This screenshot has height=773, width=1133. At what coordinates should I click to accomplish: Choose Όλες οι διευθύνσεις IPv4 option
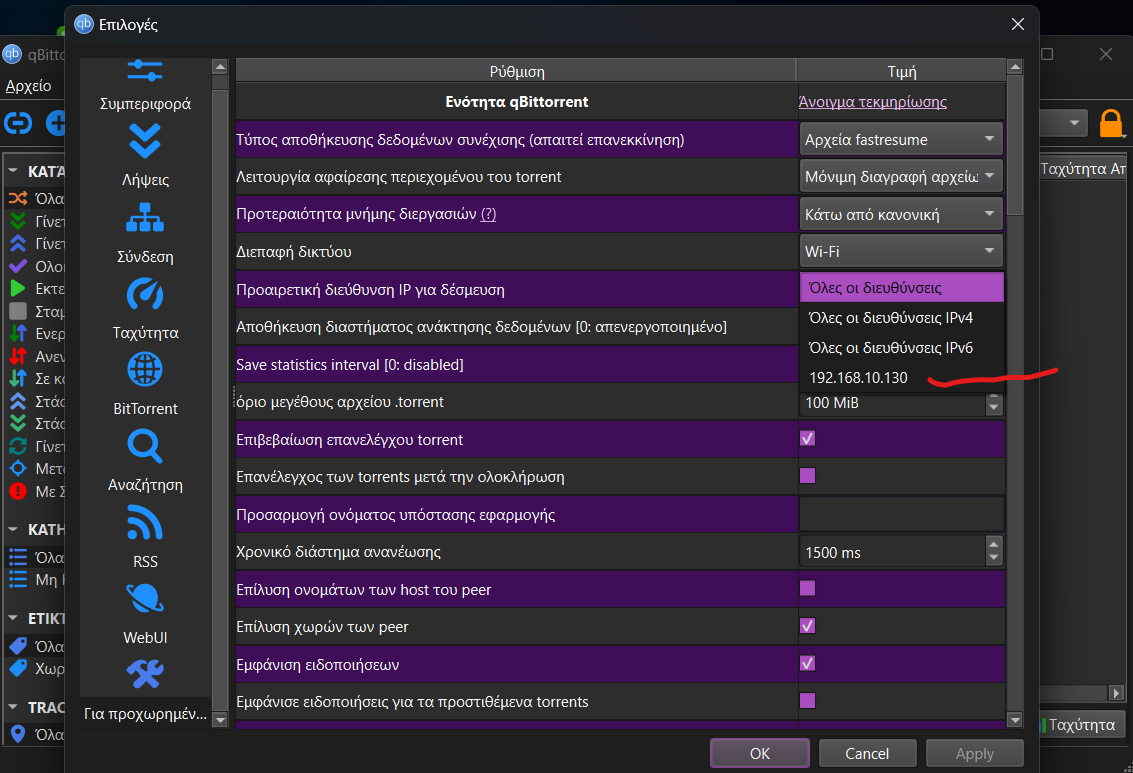(901, 318)
